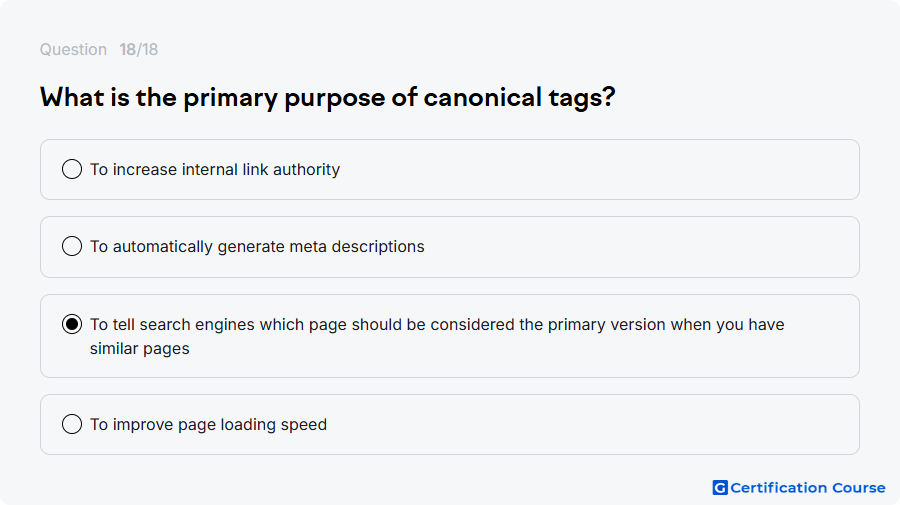
Task: Click the "similar pages" second answer line
Action: click(x=139, y=348)
